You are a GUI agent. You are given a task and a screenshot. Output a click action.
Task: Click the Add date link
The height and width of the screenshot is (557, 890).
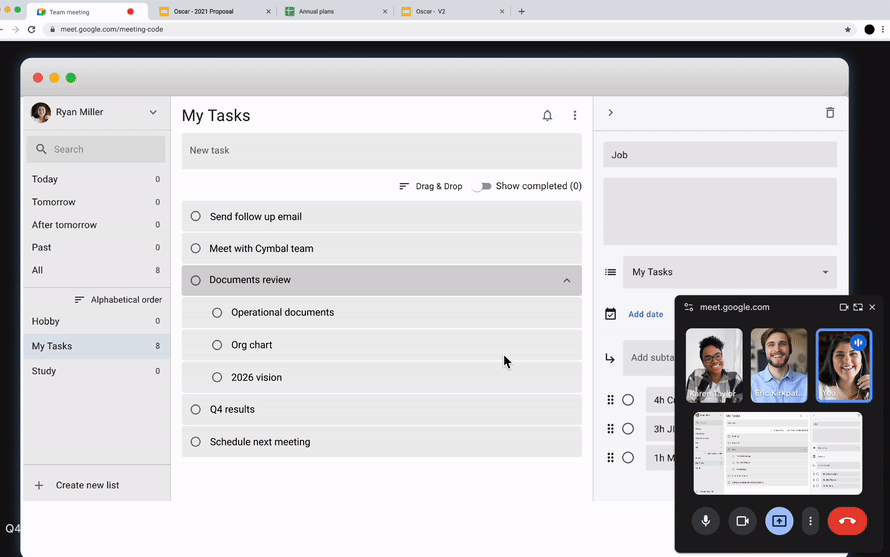pyautogui.click(x=645, y=314)
